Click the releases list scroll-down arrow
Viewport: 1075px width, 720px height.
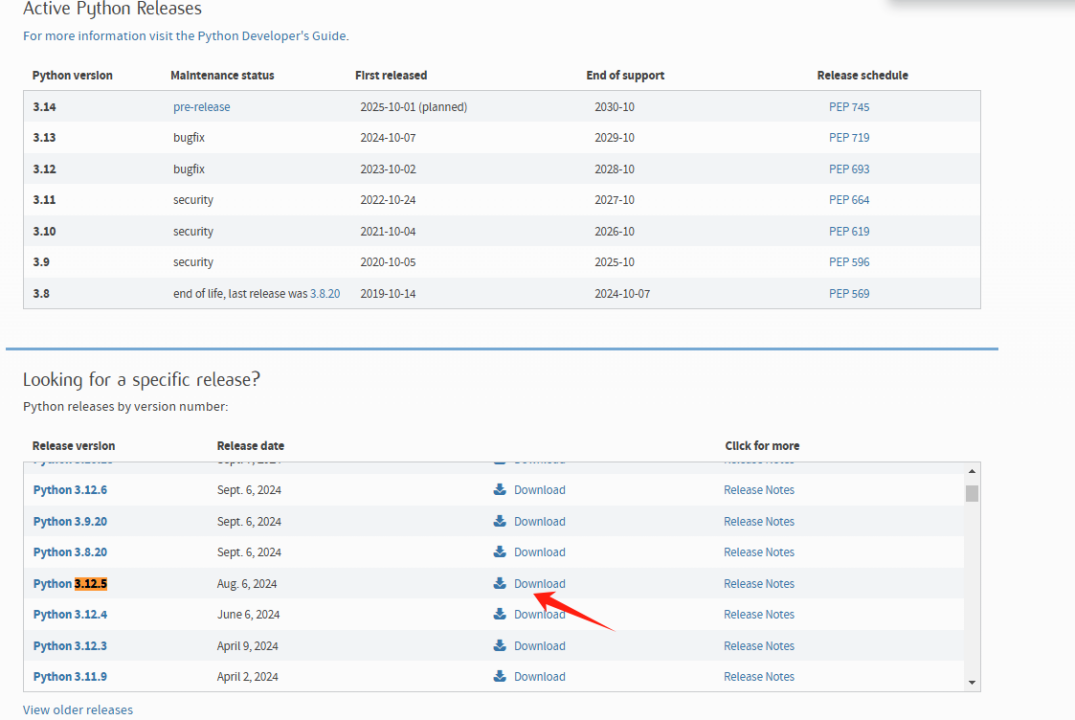point(971,682)
